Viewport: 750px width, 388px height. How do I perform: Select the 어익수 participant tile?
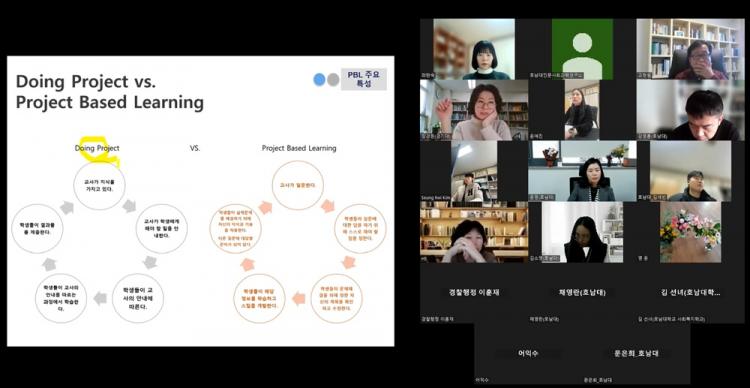pos(528,354)
